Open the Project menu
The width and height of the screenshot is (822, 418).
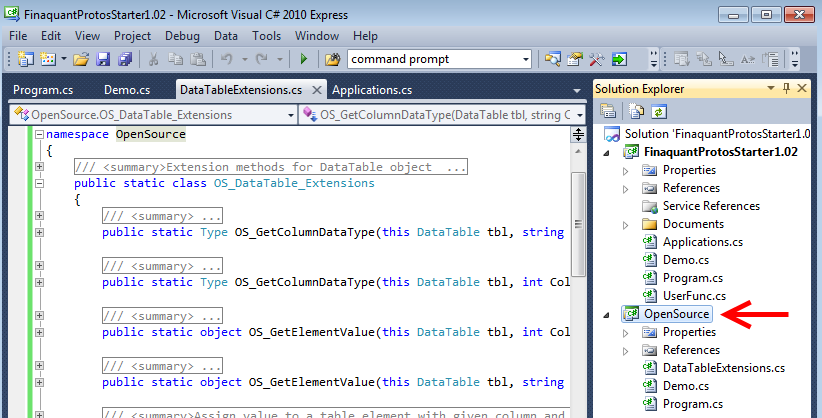point(132,36)
